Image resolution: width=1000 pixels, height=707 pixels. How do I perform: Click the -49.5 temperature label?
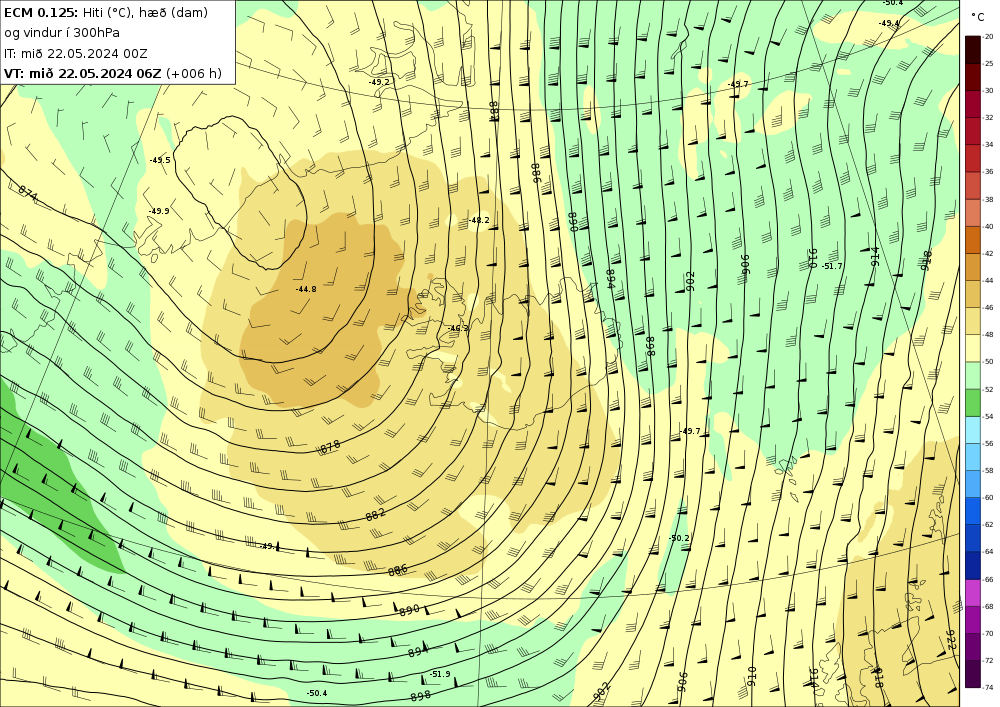pos(160,160)
